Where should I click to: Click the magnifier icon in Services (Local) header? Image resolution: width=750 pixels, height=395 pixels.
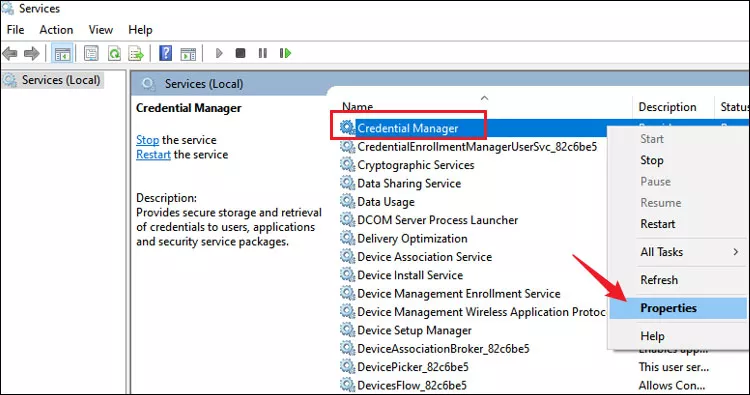click(148, 84)
